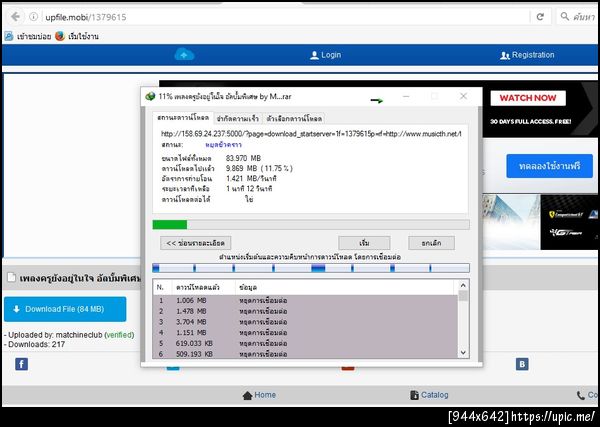Click the download arrow icon on Download File
The width and height of the screenshot is (600, 427).
[16, 309]
